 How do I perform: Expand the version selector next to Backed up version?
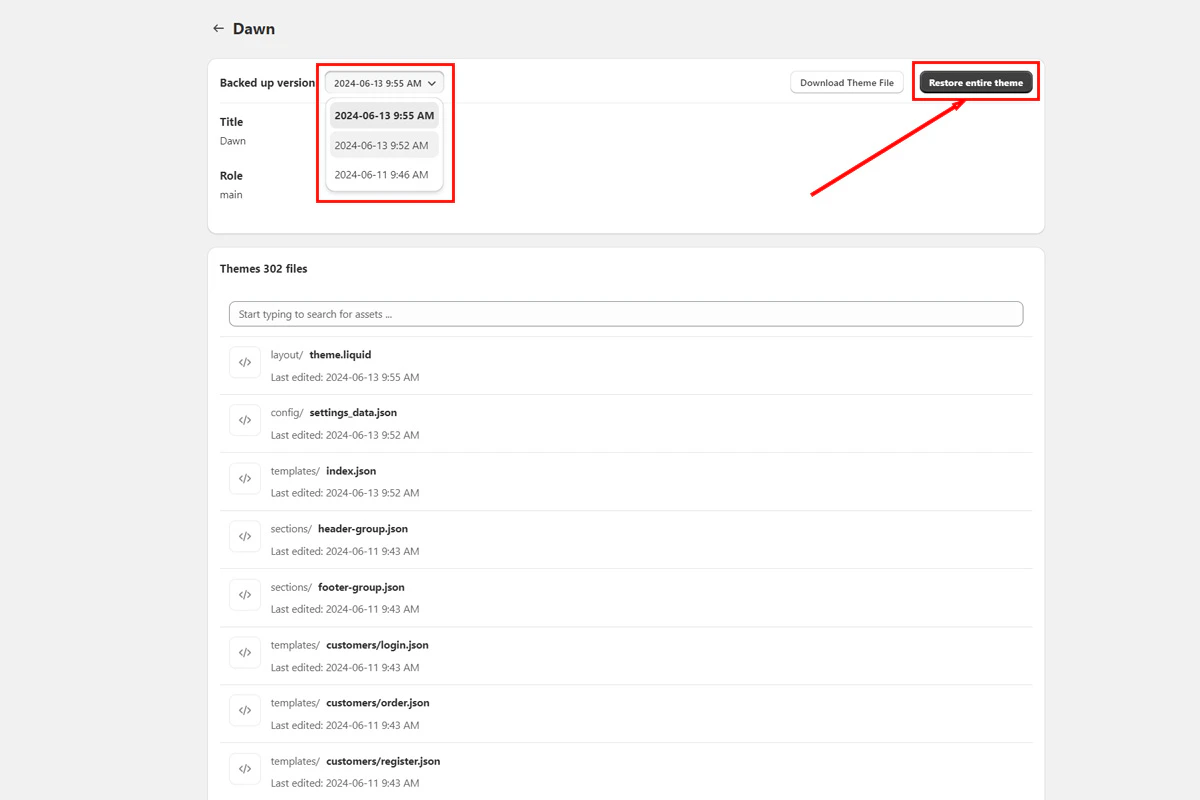[x=384, y=83]
